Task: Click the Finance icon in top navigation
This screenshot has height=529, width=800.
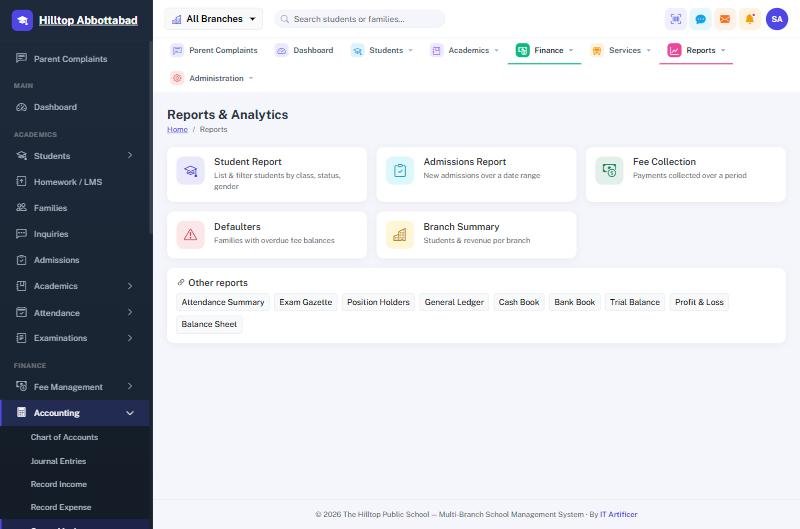Action: tap(522, 50)
